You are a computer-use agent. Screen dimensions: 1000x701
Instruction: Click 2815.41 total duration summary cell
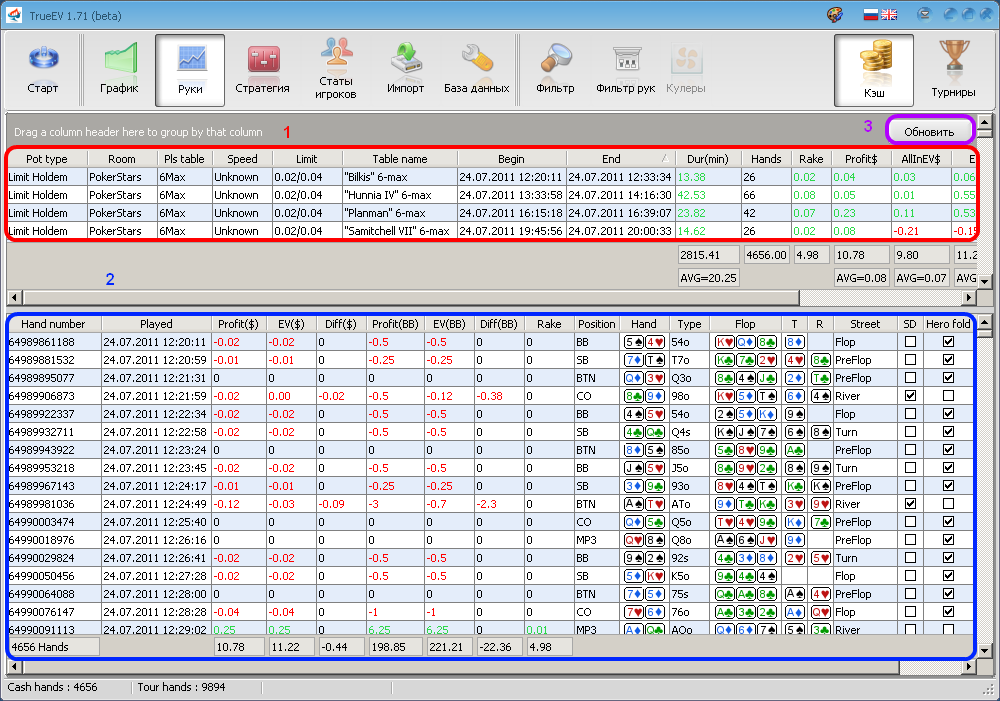click(x=709, y=255)
